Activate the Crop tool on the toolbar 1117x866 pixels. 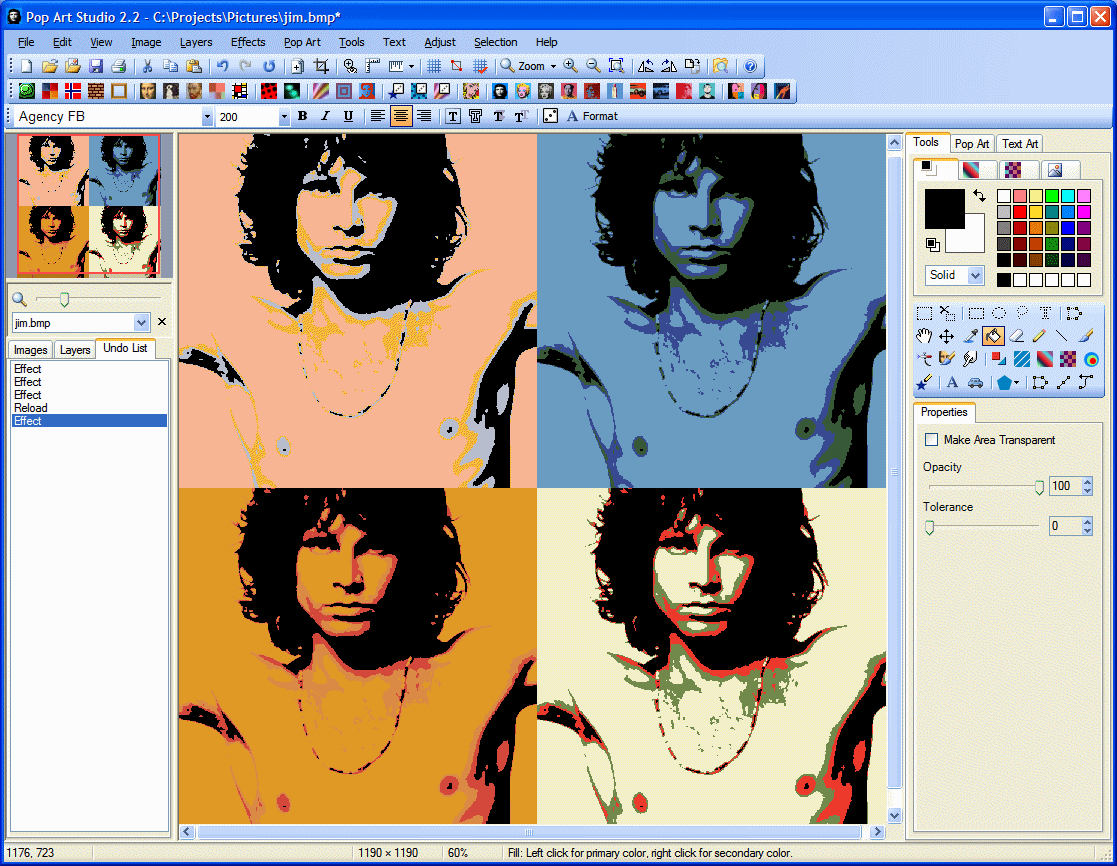pyautogui.click(x=321, y=66)
